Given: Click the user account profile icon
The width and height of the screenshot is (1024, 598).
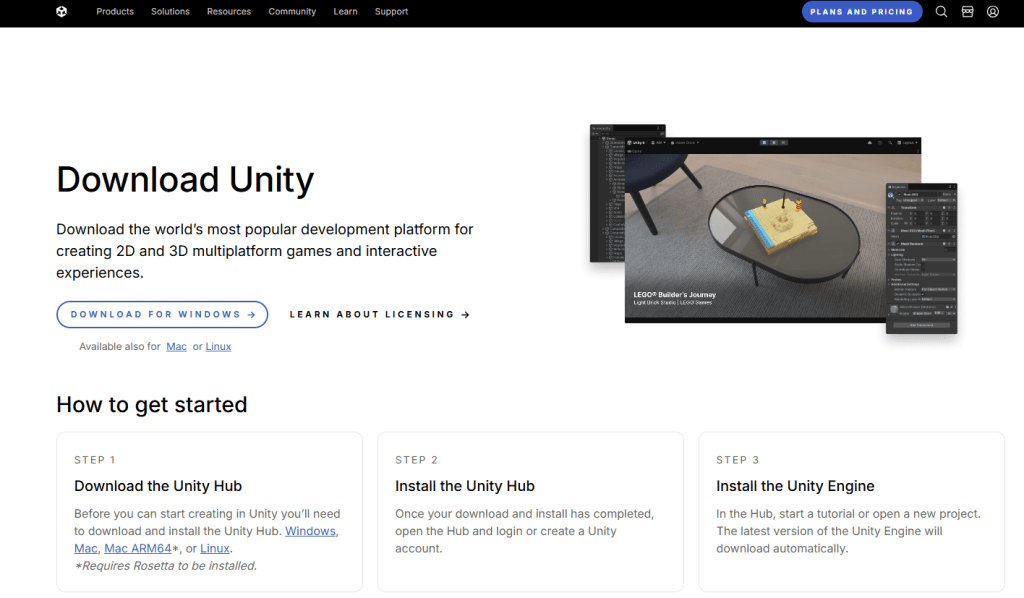Looking at the screenshot, I should coord(993,12).
